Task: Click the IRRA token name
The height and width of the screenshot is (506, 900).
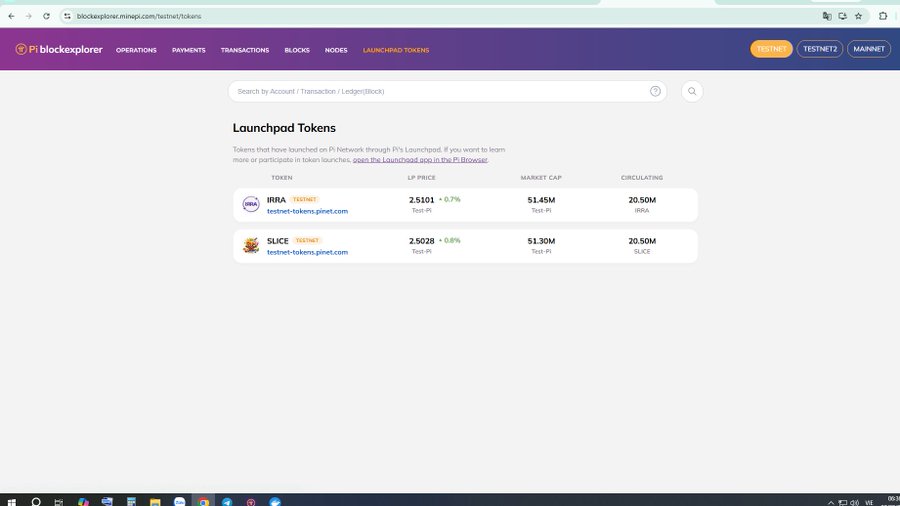Action: click(x=276, y=200)
